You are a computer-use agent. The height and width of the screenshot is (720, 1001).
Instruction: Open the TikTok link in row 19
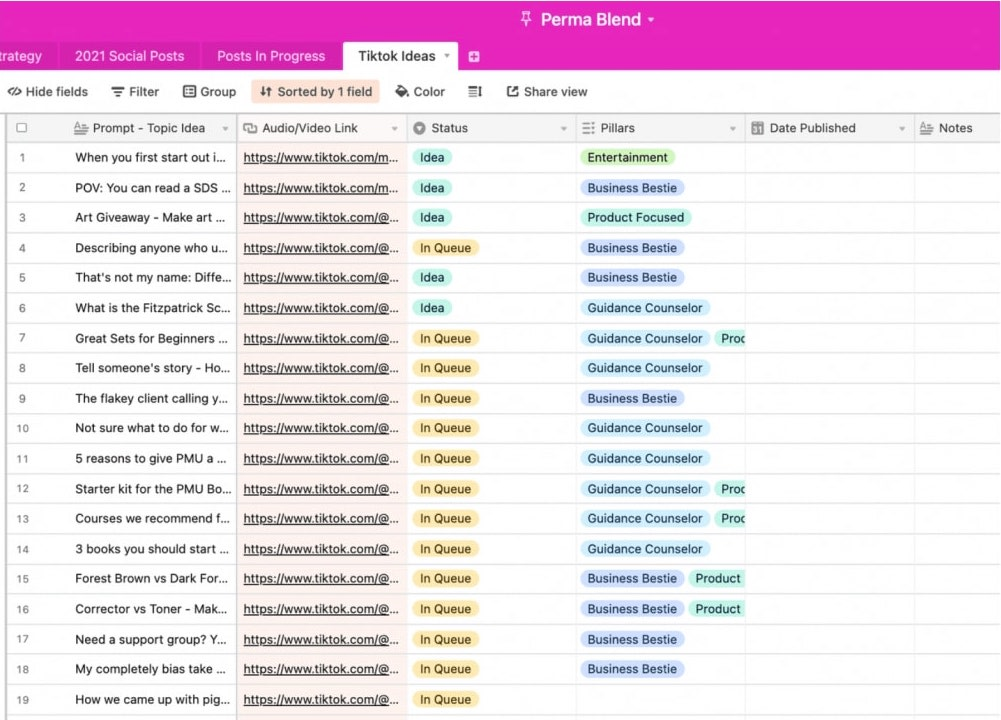[320, 700]
